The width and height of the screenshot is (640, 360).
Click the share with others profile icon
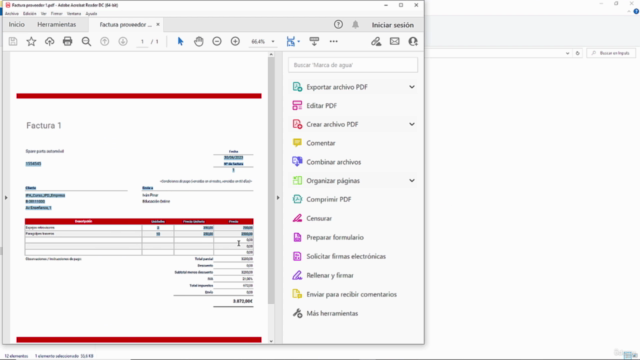413,41
